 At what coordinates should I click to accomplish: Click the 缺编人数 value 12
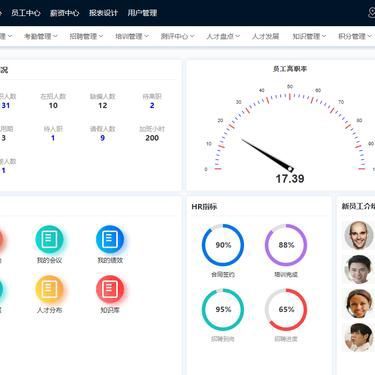click(x=103, y=106)
